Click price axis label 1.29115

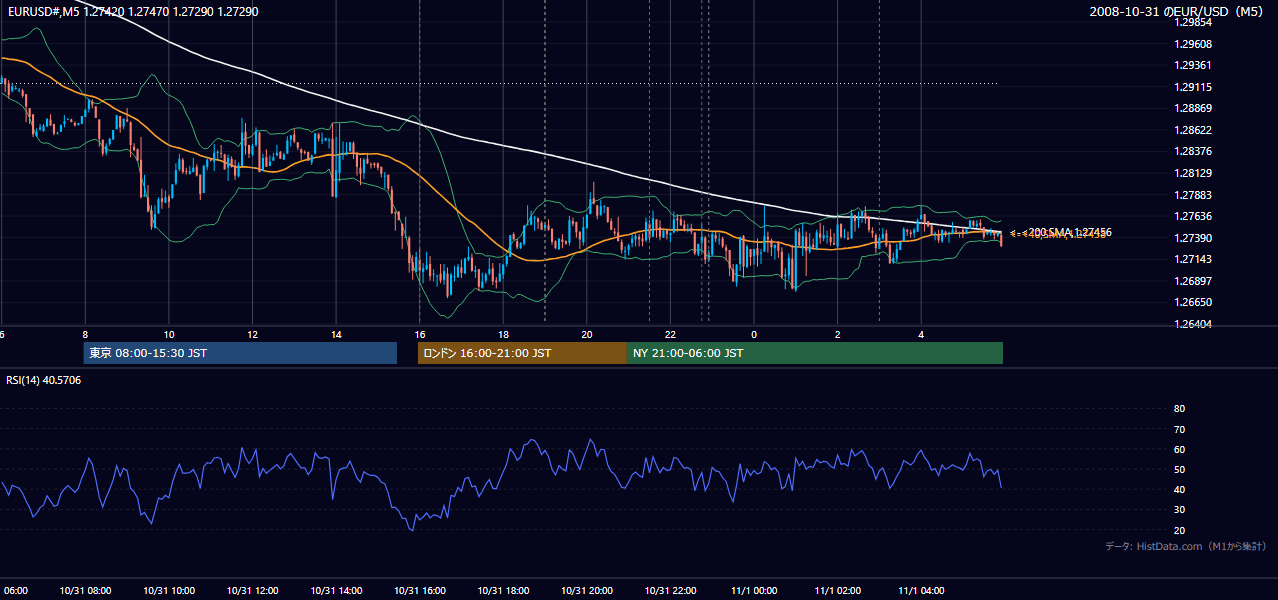tap(1193, 87)
